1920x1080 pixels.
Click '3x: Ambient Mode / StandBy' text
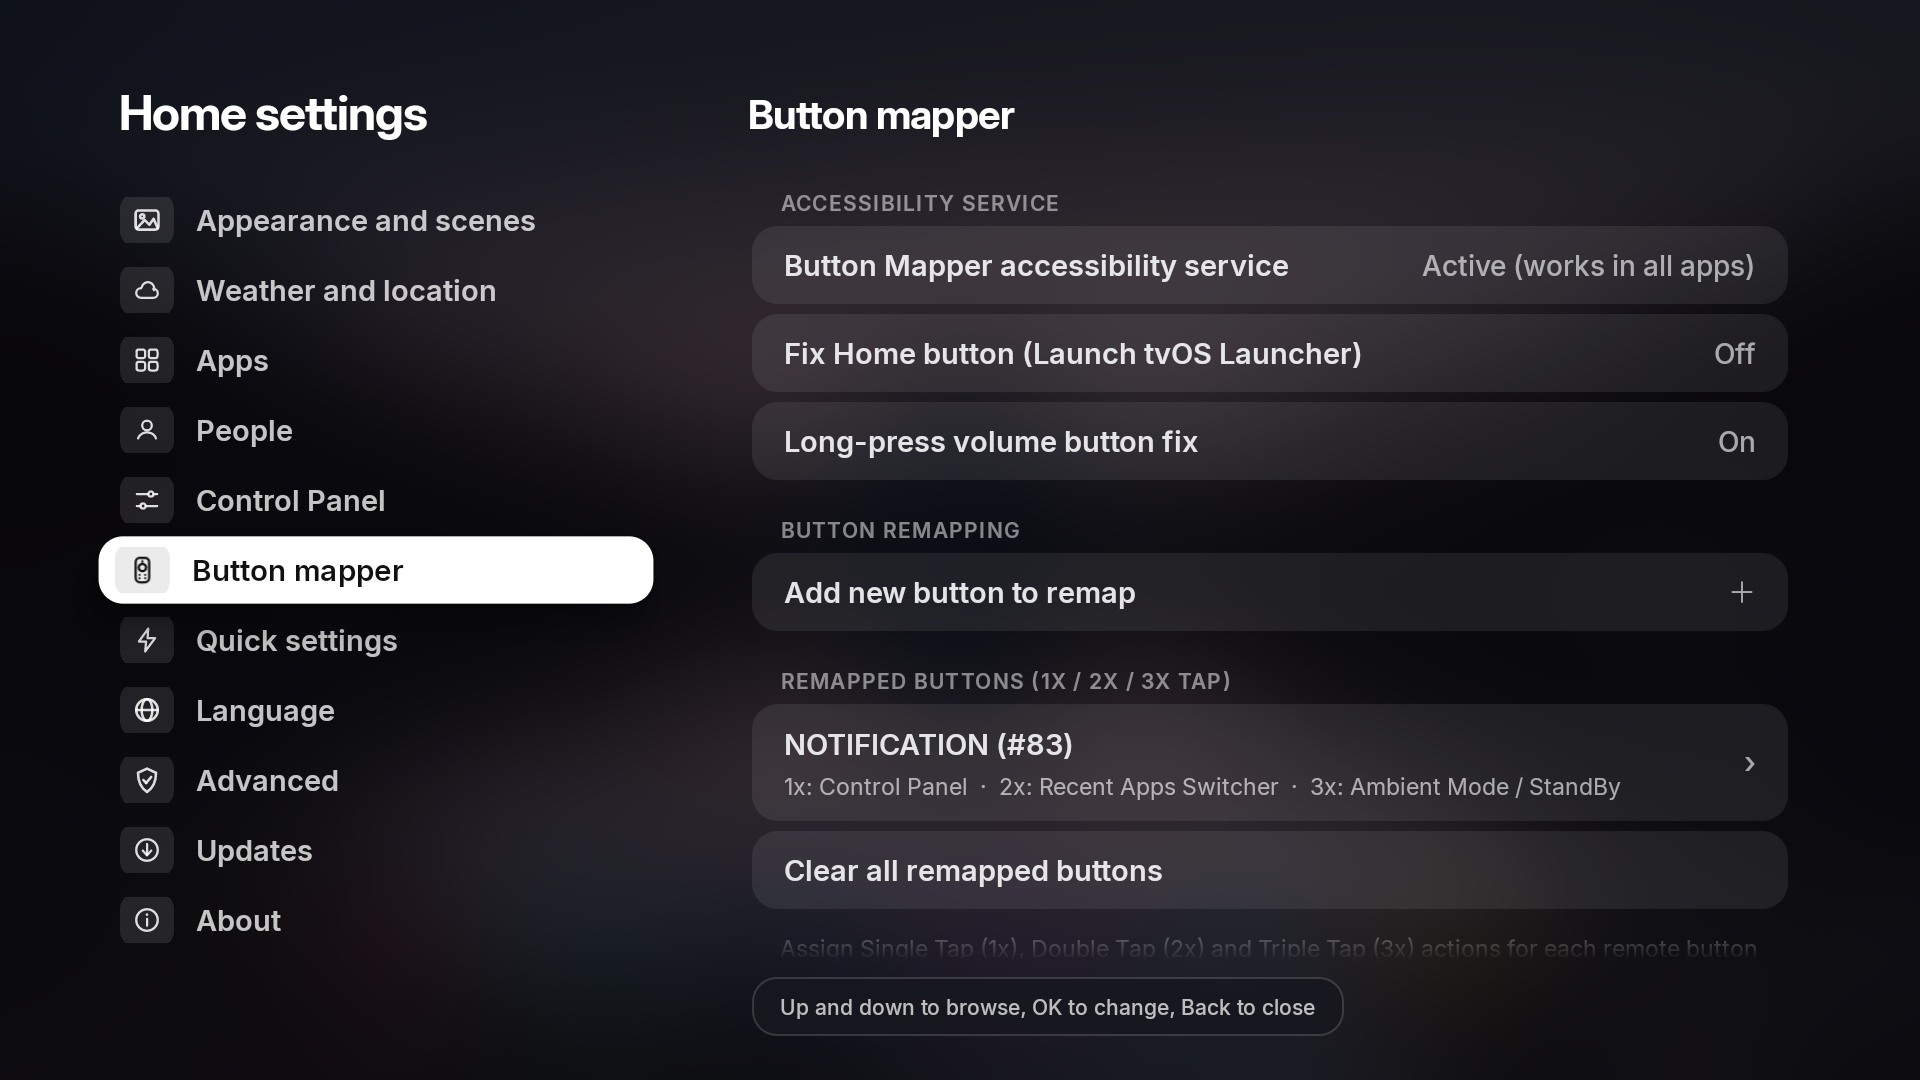click(1465, 787)
